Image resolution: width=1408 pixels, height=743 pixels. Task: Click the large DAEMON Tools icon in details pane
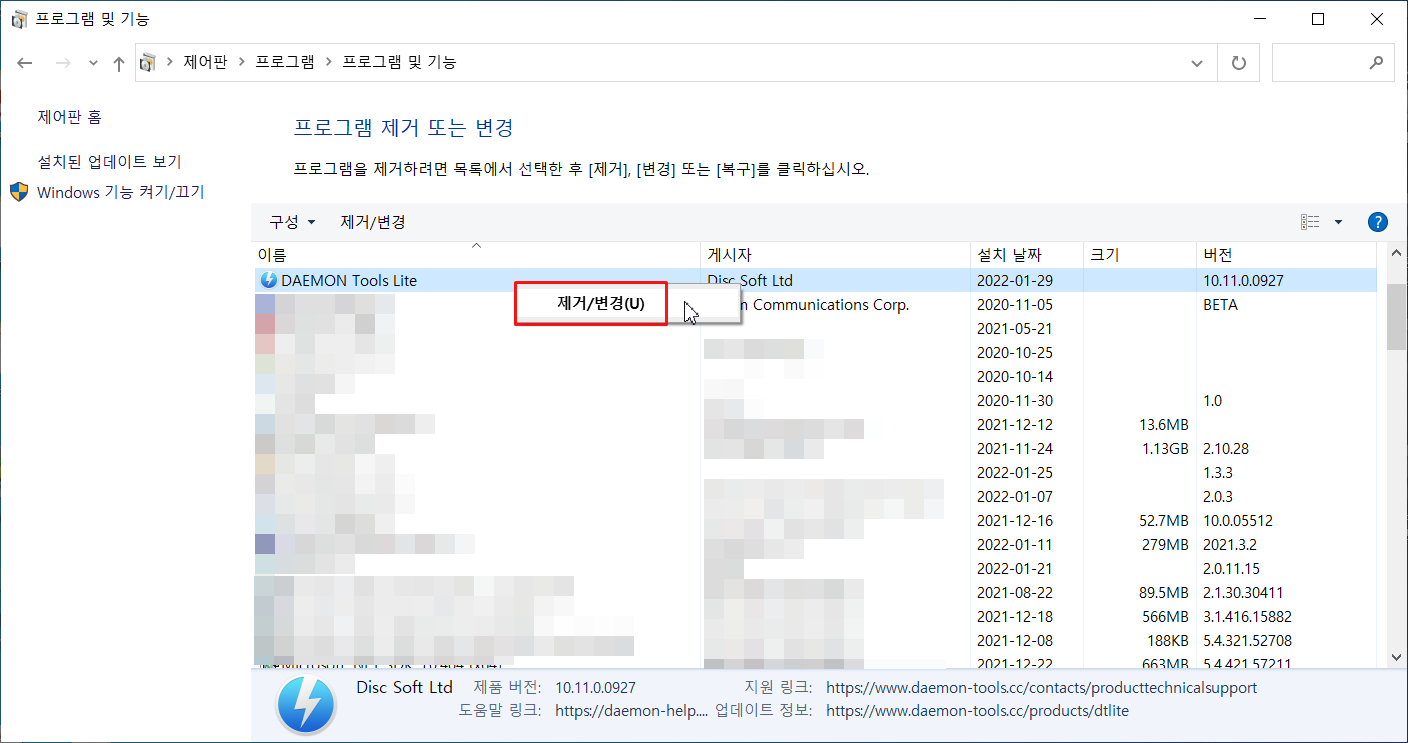(305, 705)
